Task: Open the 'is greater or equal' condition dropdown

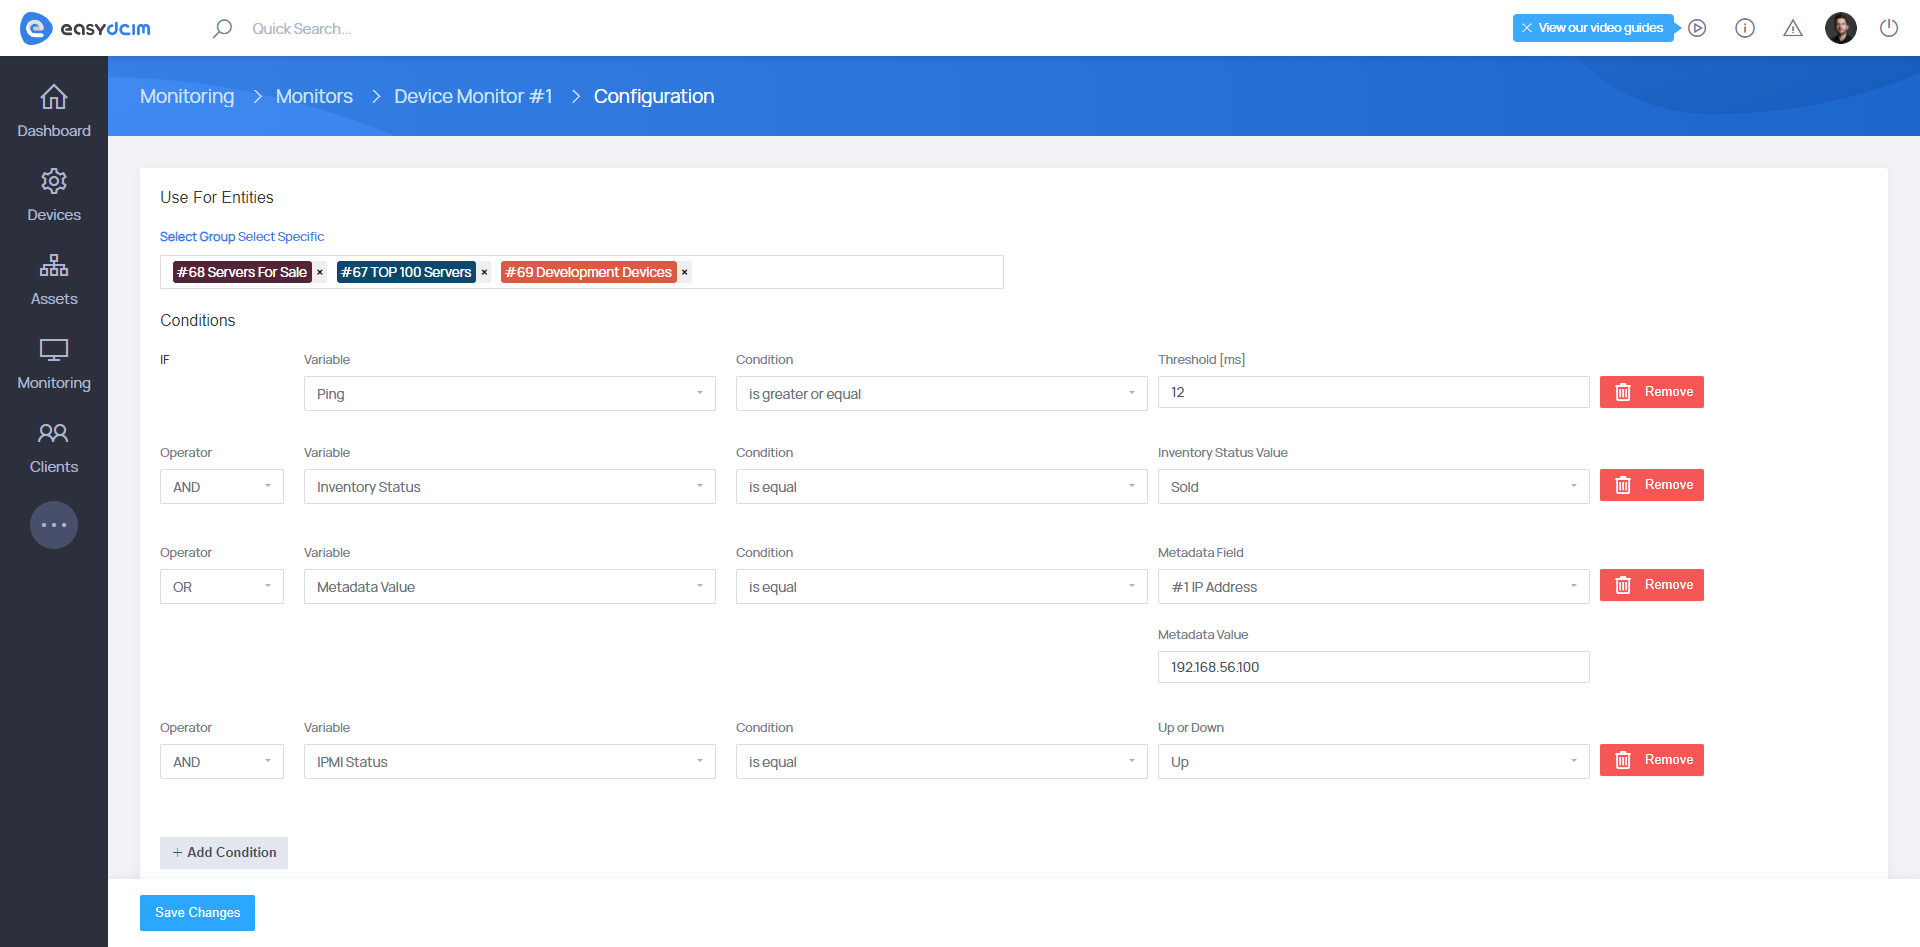Action: pos(942,394)
